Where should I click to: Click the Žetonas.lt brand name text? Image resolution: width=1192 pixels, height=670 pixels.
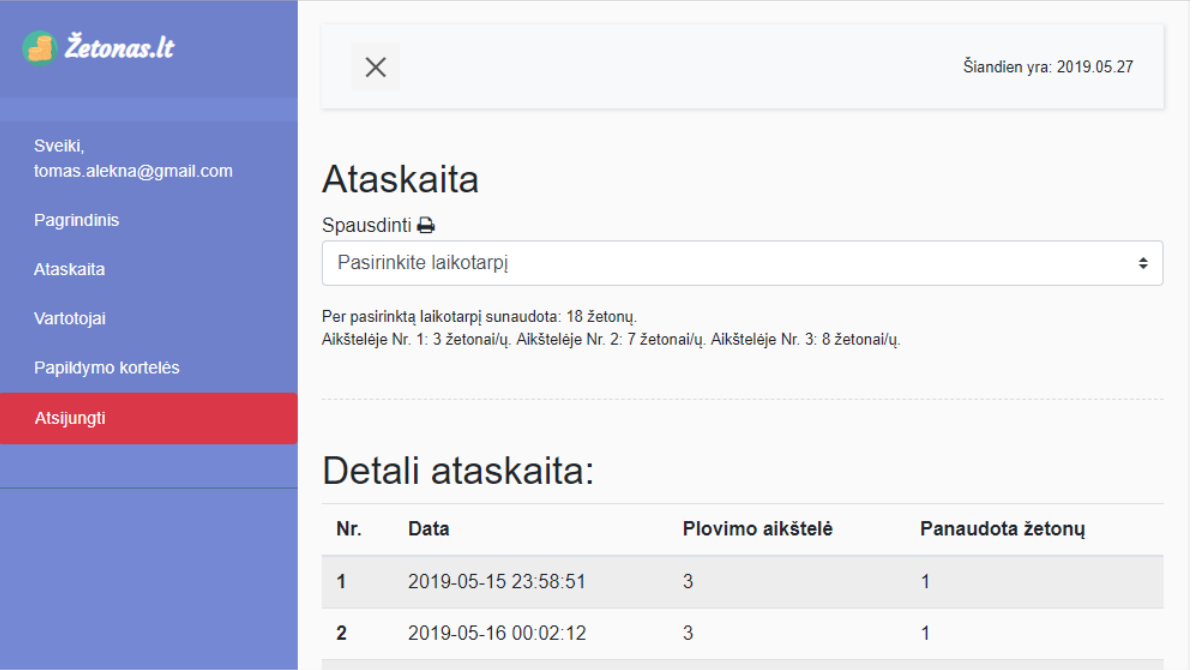click(x=119, y=47)
